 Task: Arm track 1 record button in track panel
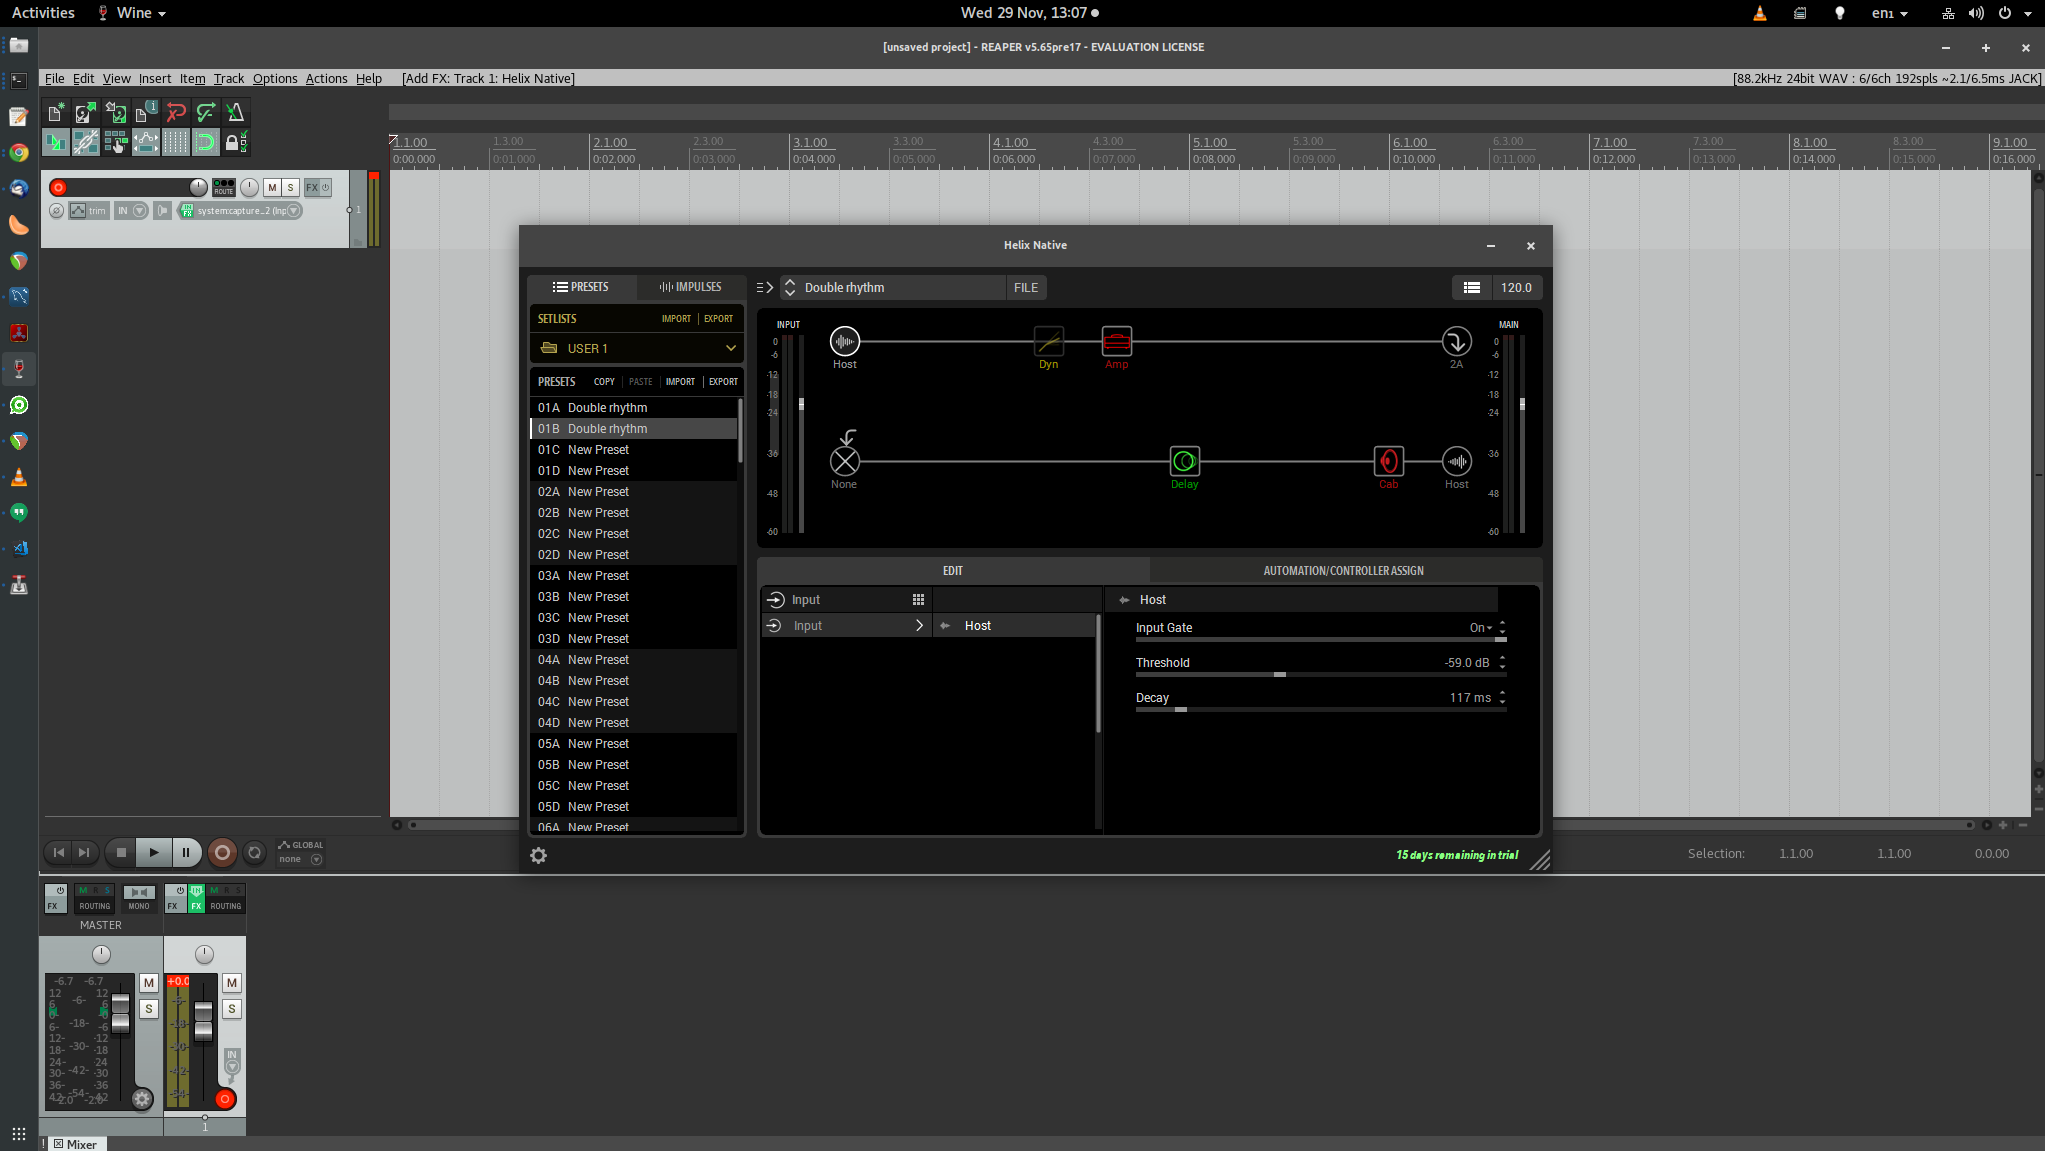58,188
